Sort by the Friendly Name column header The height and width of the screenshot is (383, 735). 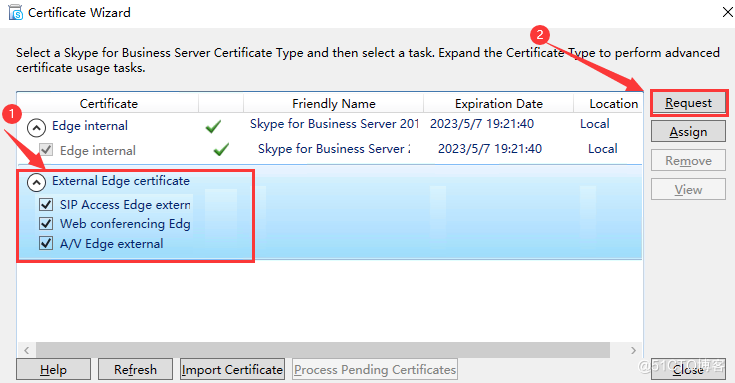pyautogui.click(x=333, y=103)
